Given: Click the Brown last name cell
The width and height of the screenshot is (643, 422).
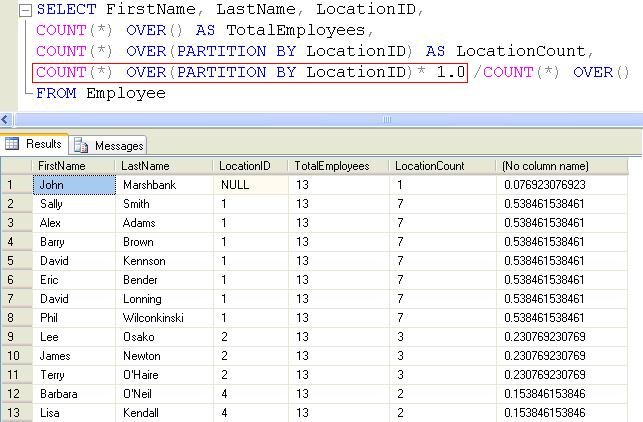Looking at the screenshot, I should tap(164, 242).
